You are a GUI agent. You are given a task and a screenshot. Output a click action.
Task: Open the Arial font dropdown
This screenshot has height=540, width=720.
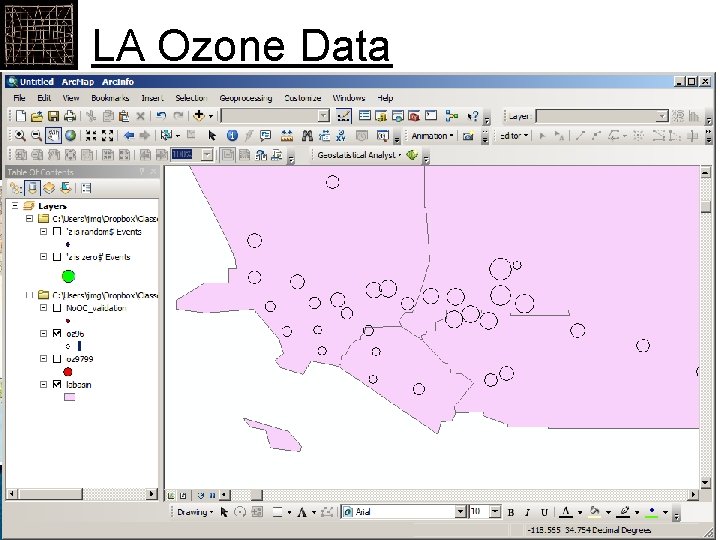click(460, 512)
